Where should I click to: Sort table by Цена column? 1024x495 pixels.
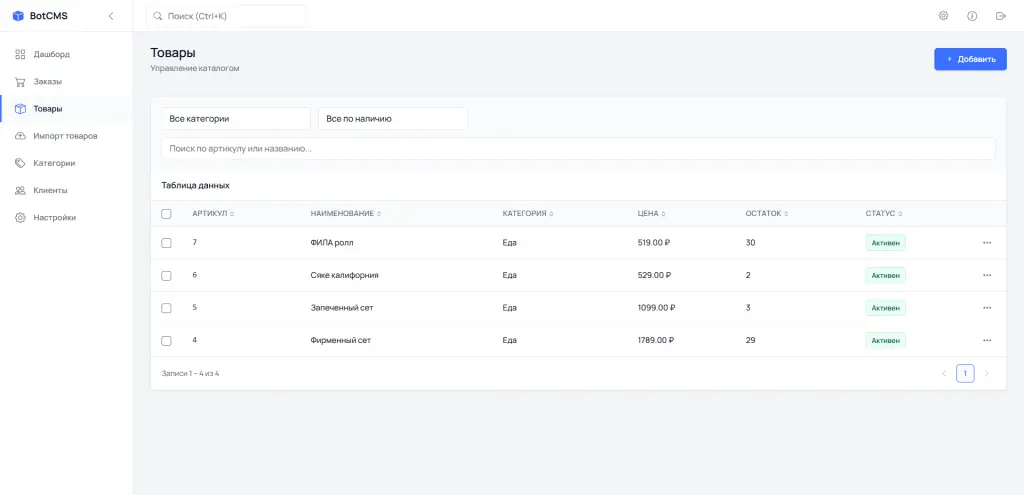coord(651,214)
